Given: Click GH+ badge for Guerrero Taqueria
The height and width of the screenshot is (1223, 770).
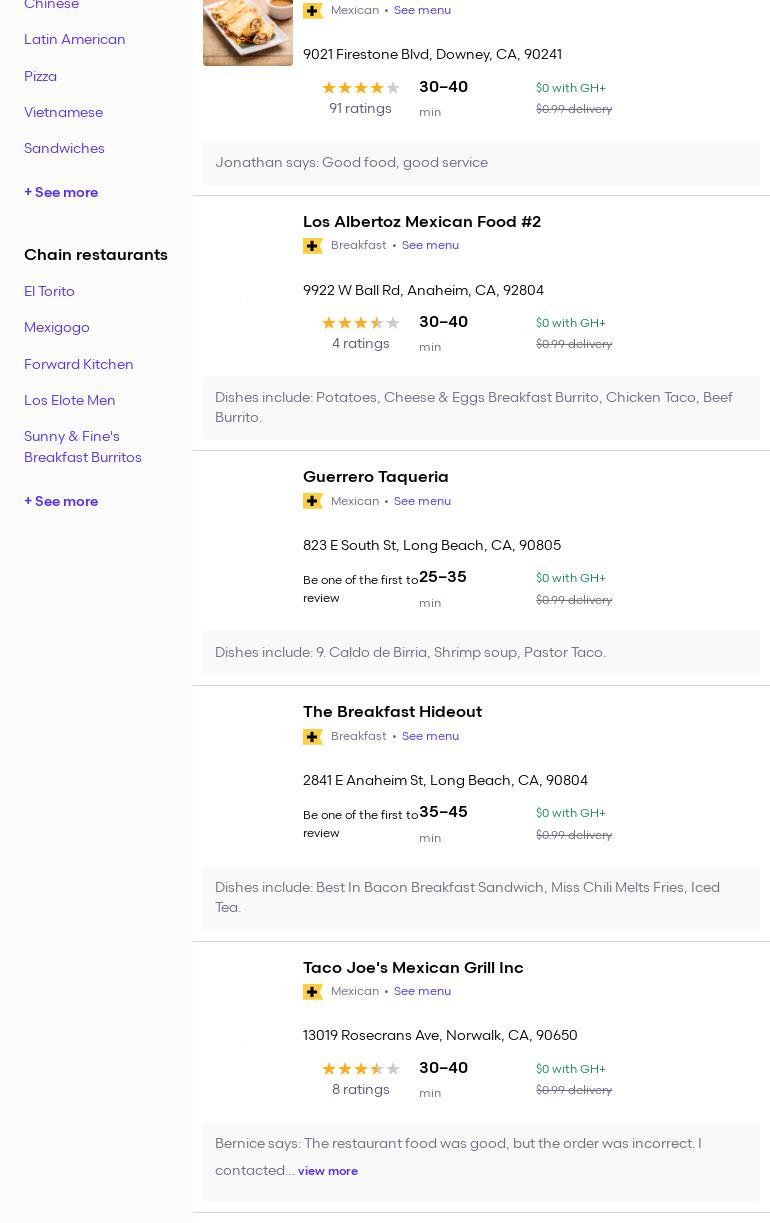Looking at the screenshot, I should (x=313, y=501).
